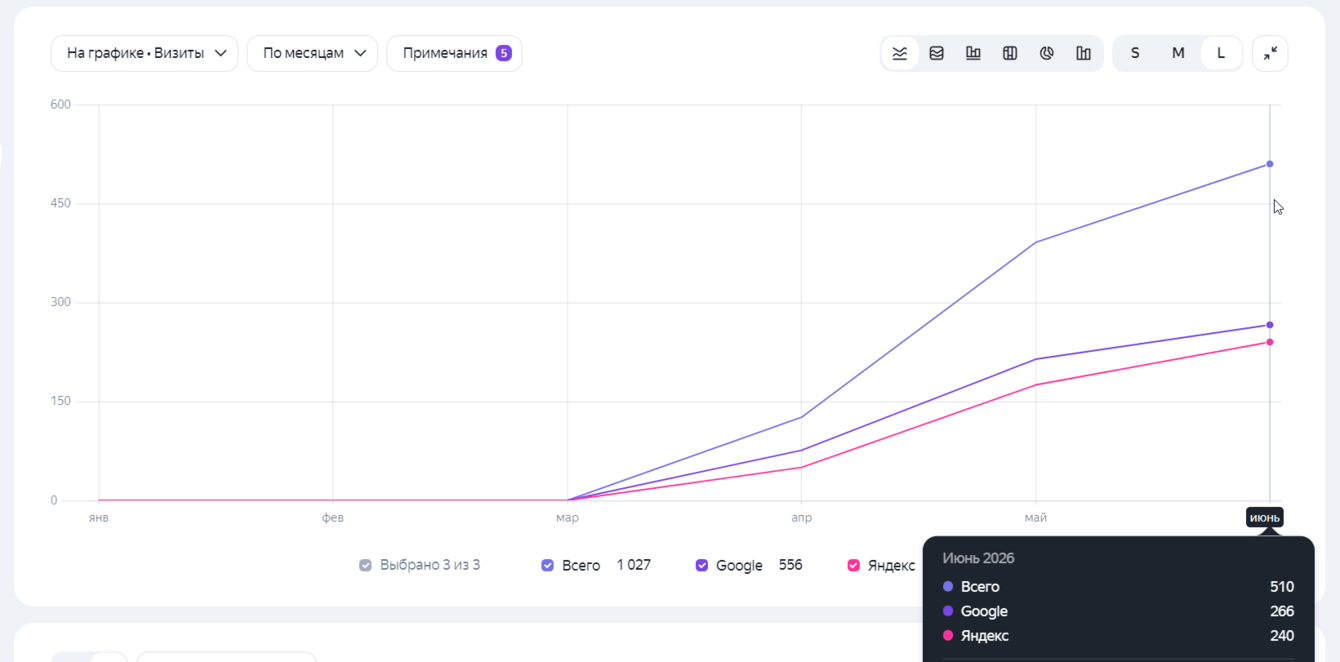Disable the Яндекс series checkbox
Image resolution: width=1340 pixels, height=662 pixels.
click(x=853, y=565)
